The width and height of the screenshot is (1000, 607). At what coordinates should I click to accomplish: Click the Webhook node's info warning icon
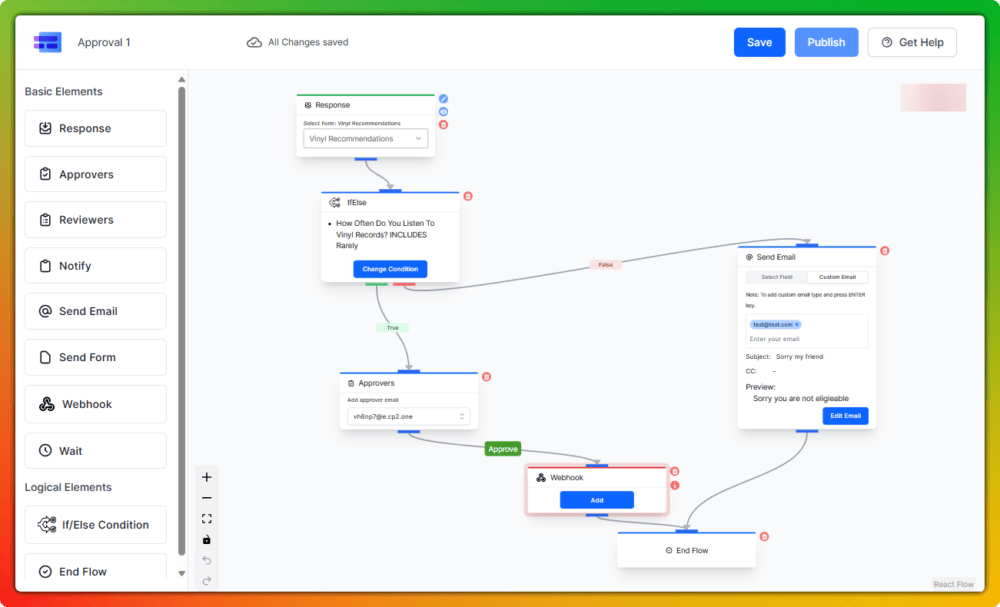click(x=675, y=485)
